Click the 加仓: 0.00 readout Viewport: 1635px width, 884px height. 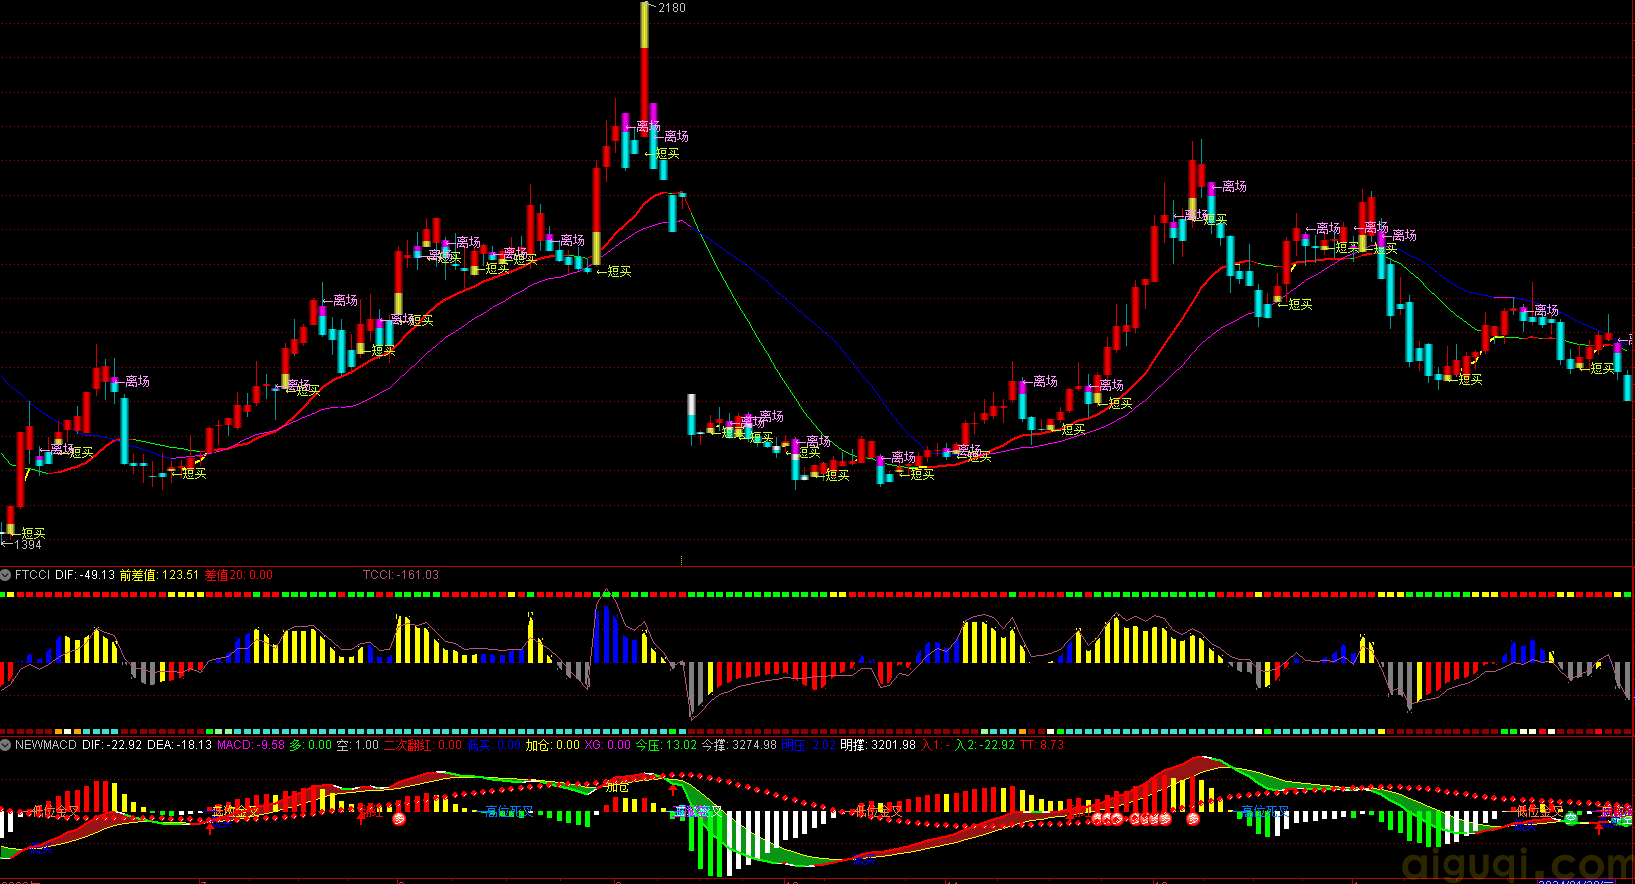(x=553, y=745)
